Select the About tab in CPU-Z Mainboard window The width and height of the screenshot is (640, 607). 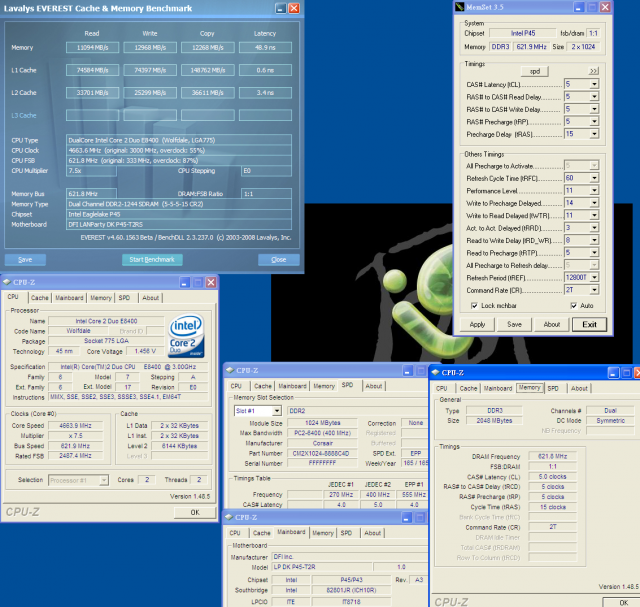point(373,533)
